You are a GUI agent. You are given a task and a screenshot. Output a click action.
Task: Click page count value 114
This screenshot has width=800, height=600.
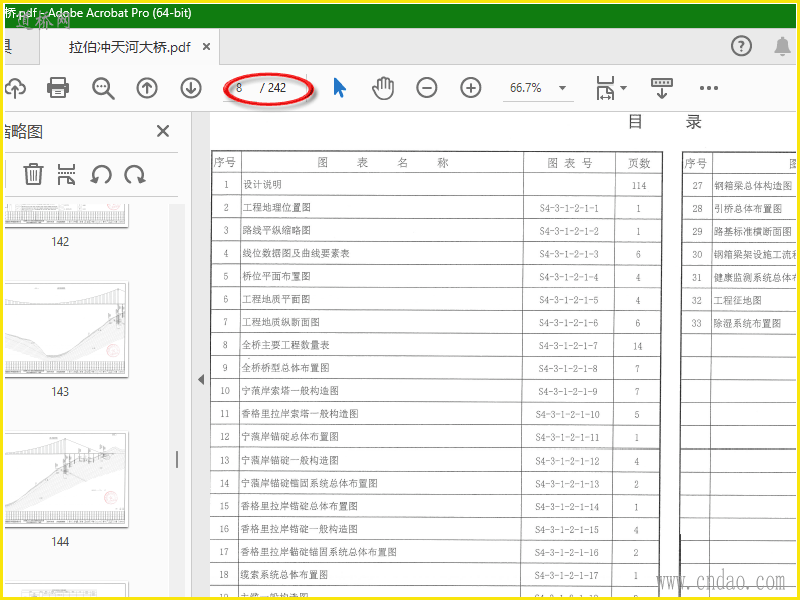639,186
